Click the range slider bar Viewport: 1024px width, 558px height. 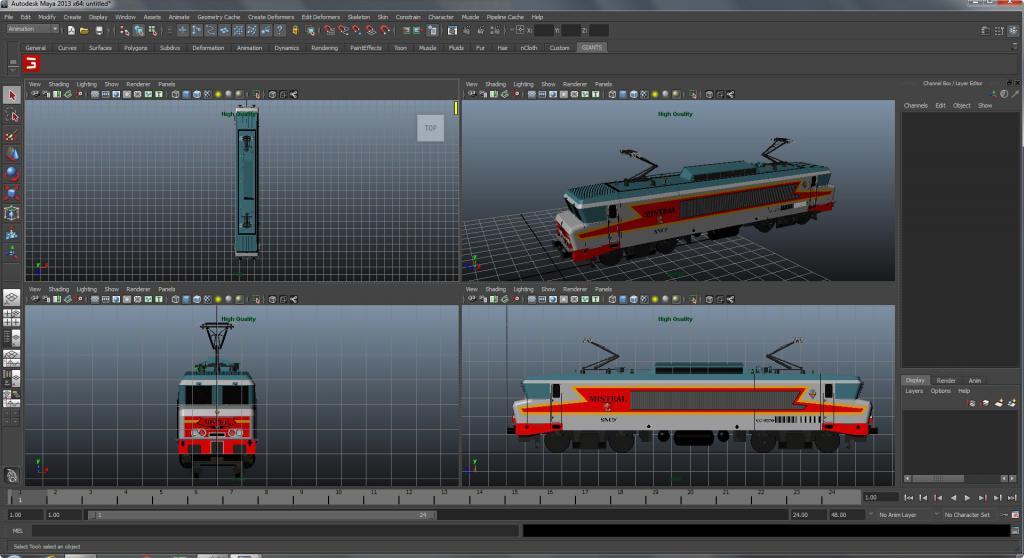261,515
